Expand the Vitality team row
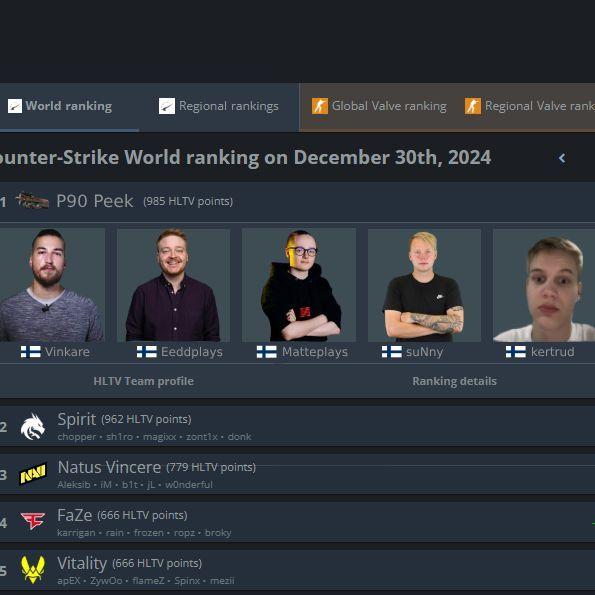Image resolution: width=595 pixels, height=595 pixels. [298, 570]
